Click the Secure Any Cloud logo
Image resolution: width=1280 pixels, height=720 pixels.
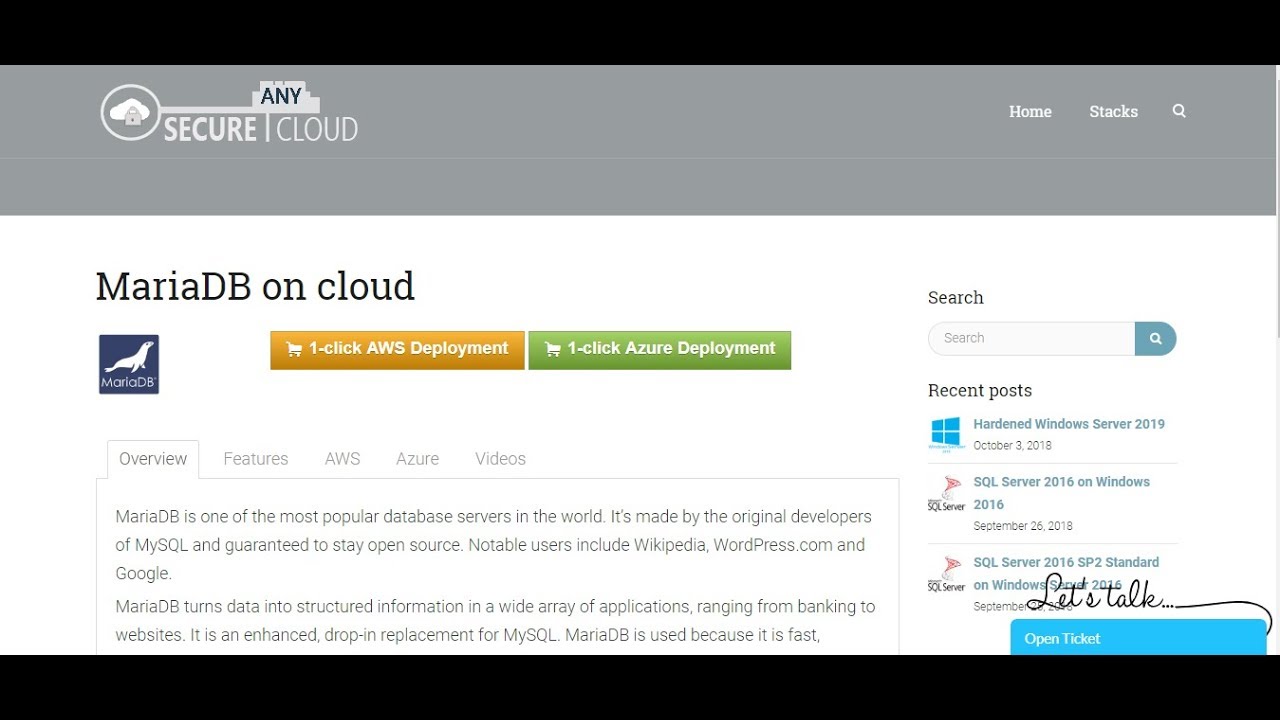click(x=229, y=113)
